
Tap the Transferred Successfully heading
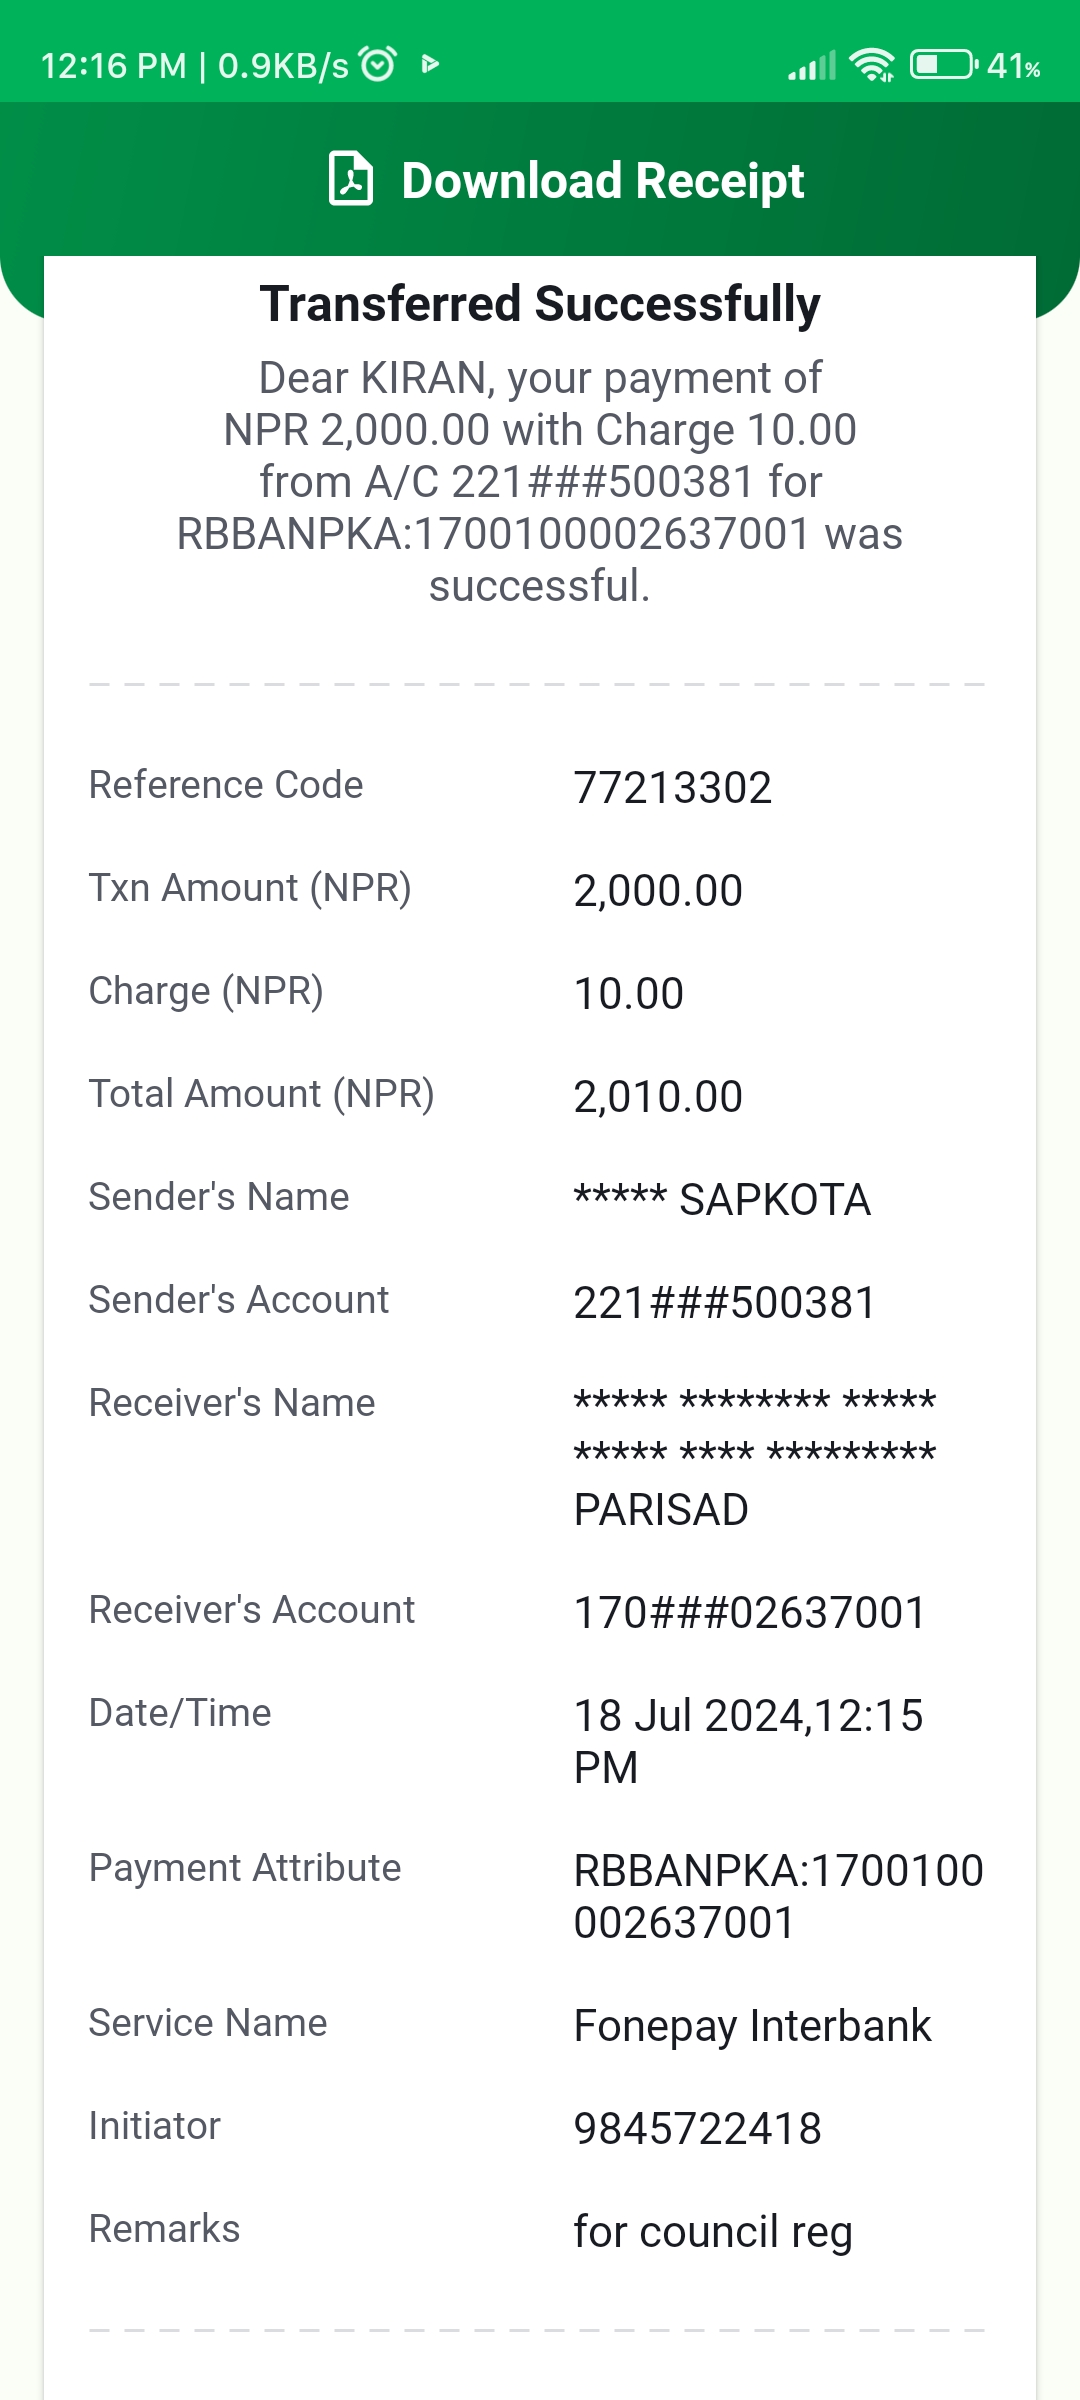540,304
